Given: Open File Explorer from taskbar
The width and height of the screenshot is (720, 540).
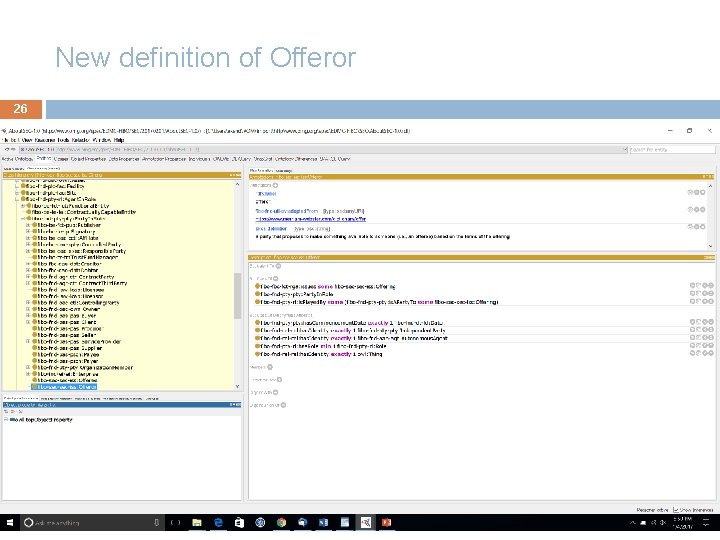Looking at the screenshot, I should coord(197,523).
